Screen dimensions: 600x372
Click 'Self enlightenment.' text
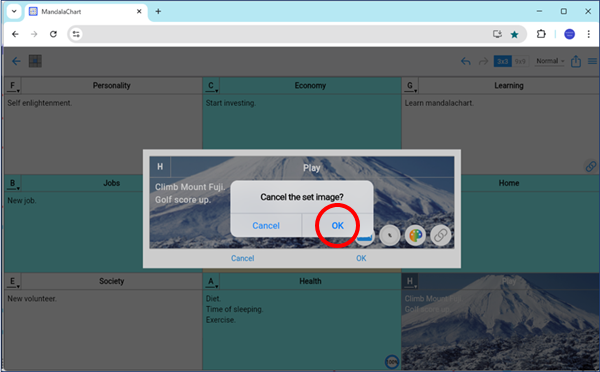39,103
